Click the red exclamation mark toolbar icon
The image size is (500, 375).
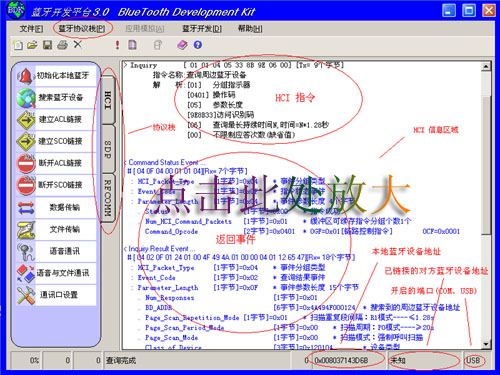point(117,45)
